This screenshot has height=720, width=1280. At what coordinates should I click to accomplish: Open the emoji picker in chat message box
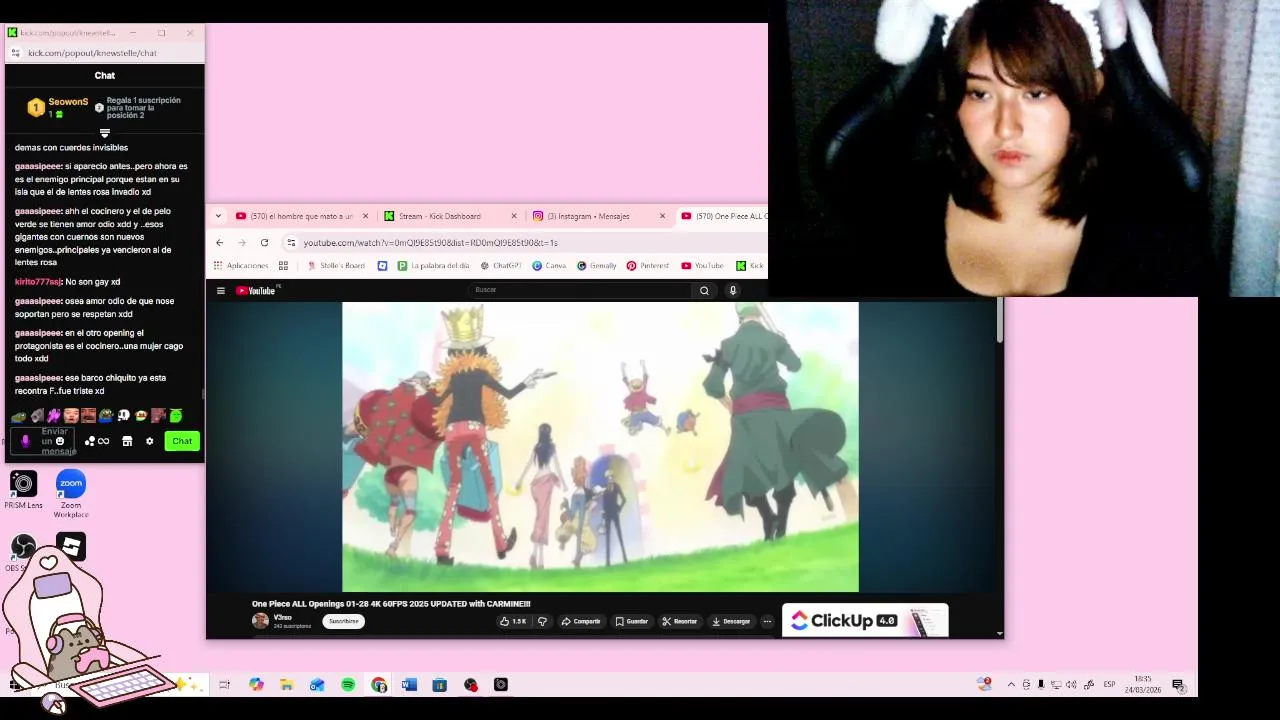tap(60, 441)
